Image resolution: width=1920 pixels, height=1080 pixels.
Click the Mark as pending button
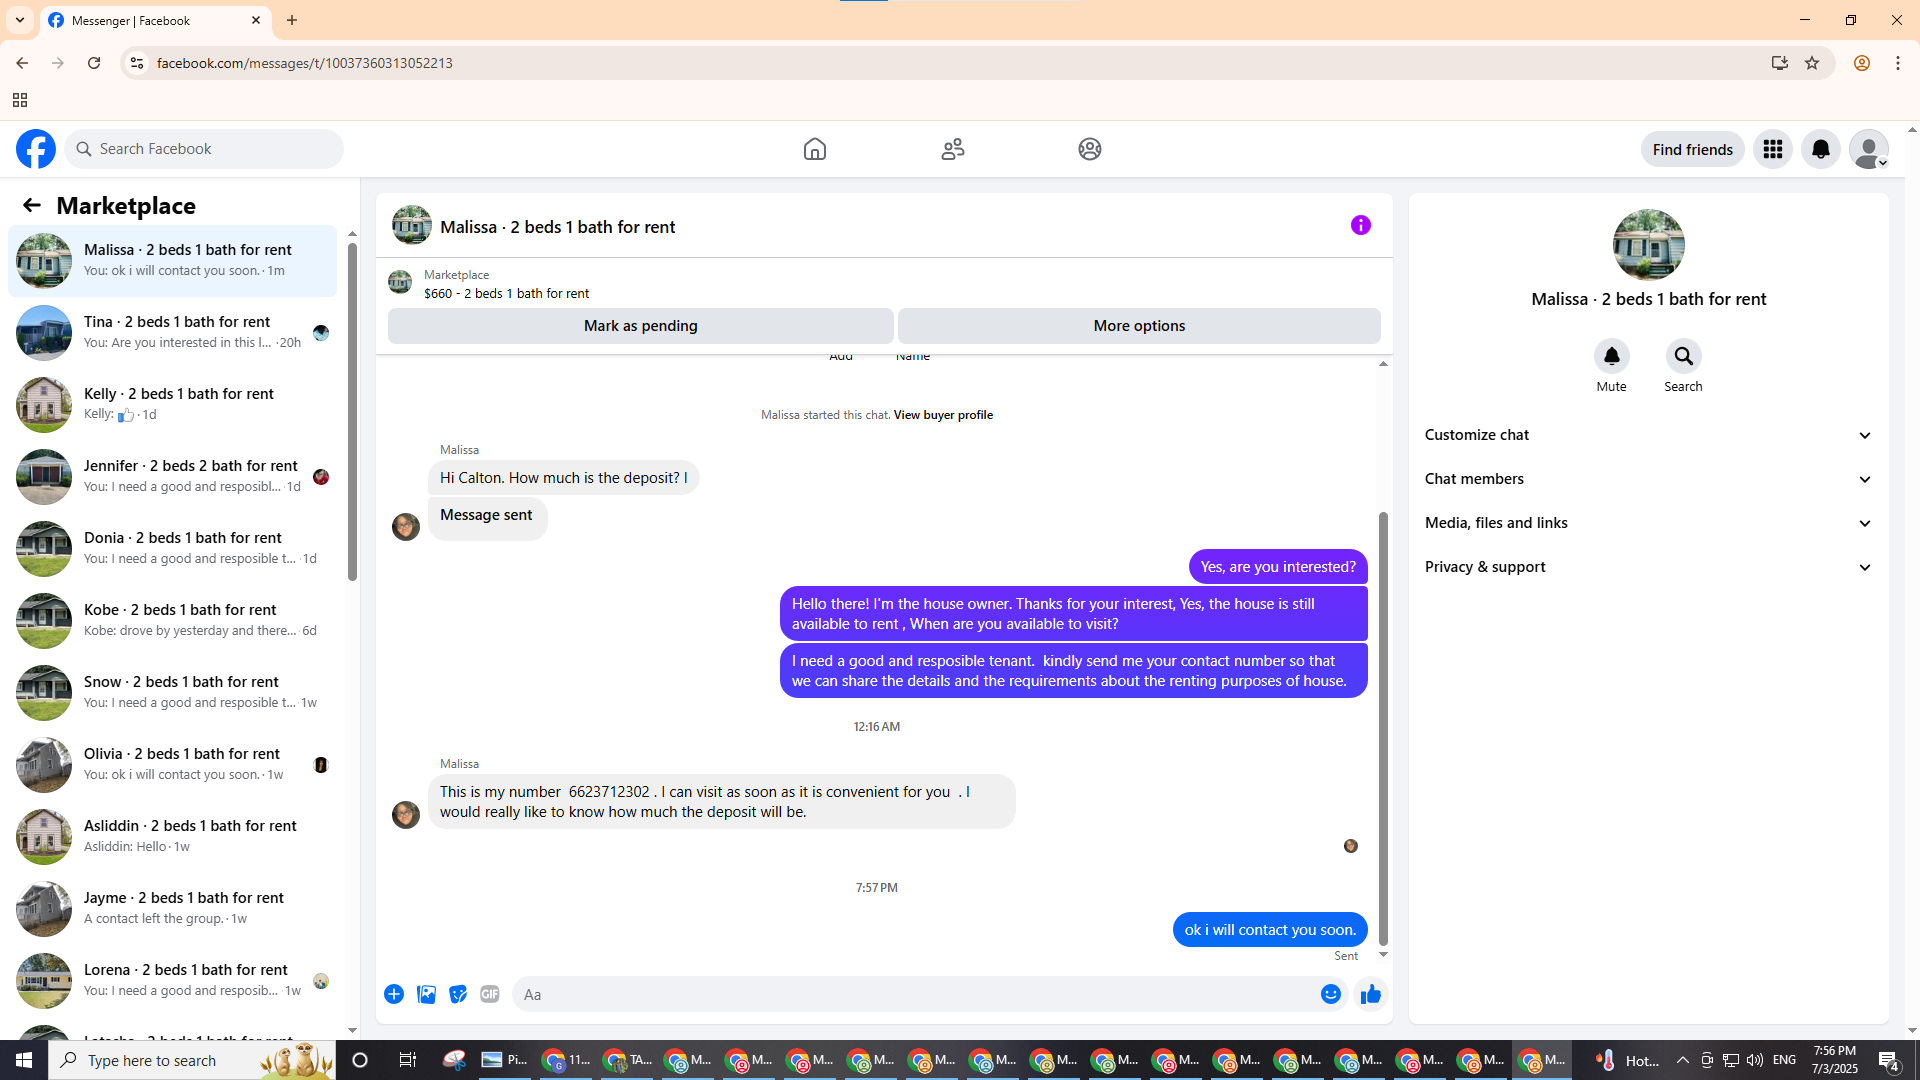[640, 326]
